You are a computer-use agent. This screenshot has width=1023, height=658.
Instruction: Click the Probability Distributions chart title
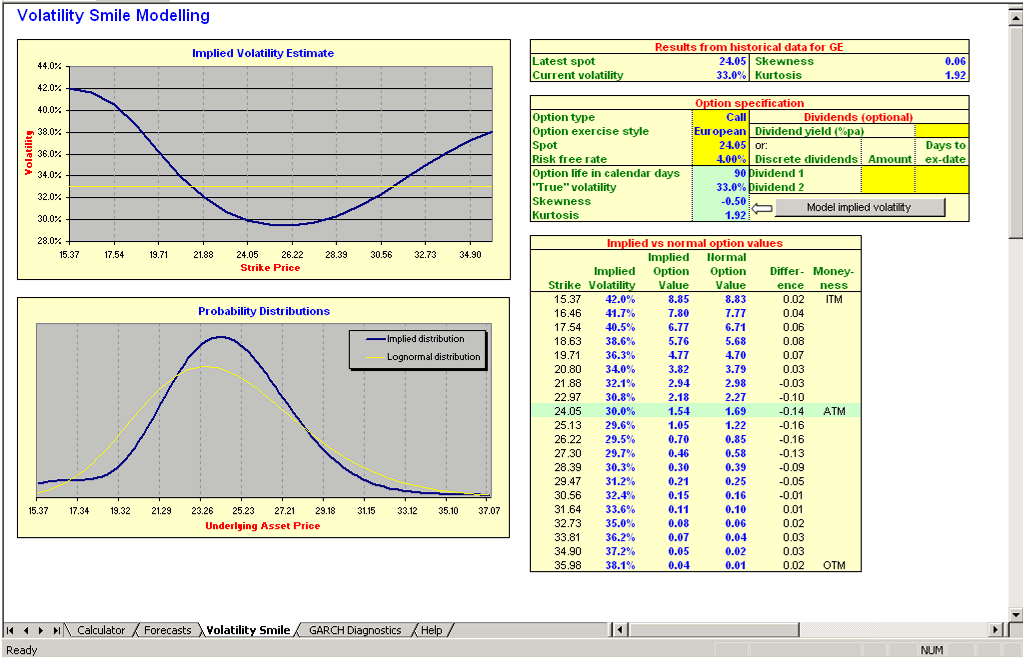[x=264, y=311]
